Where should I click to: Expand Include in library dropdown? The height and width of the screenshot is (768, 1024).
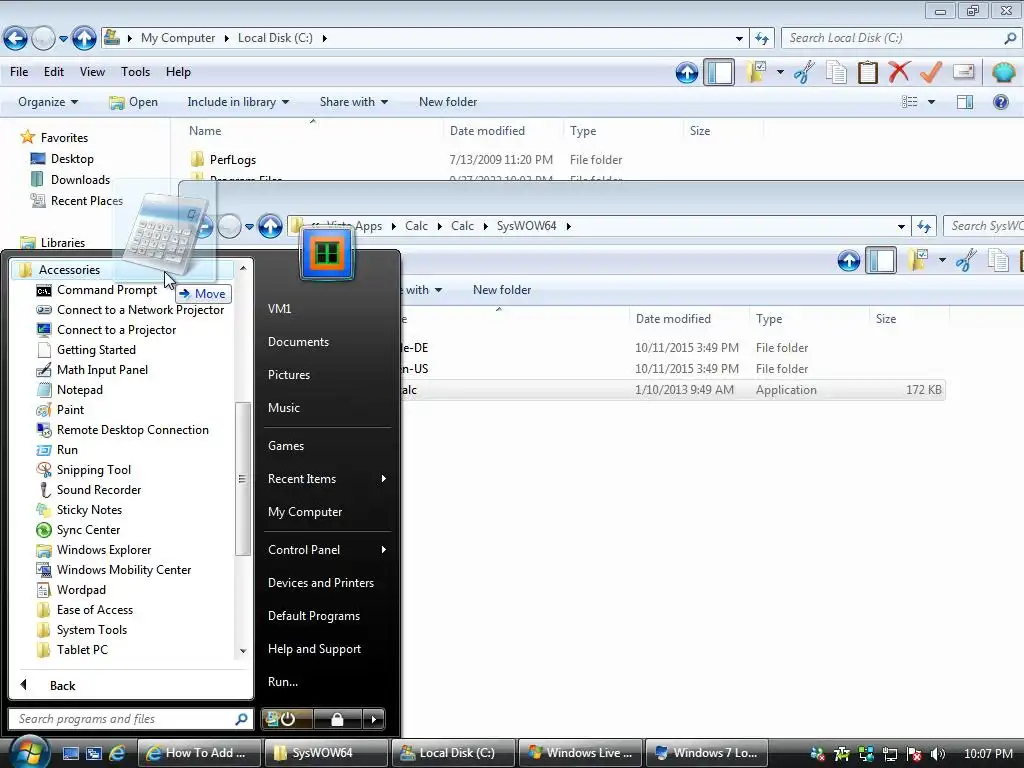coord(238,102)
